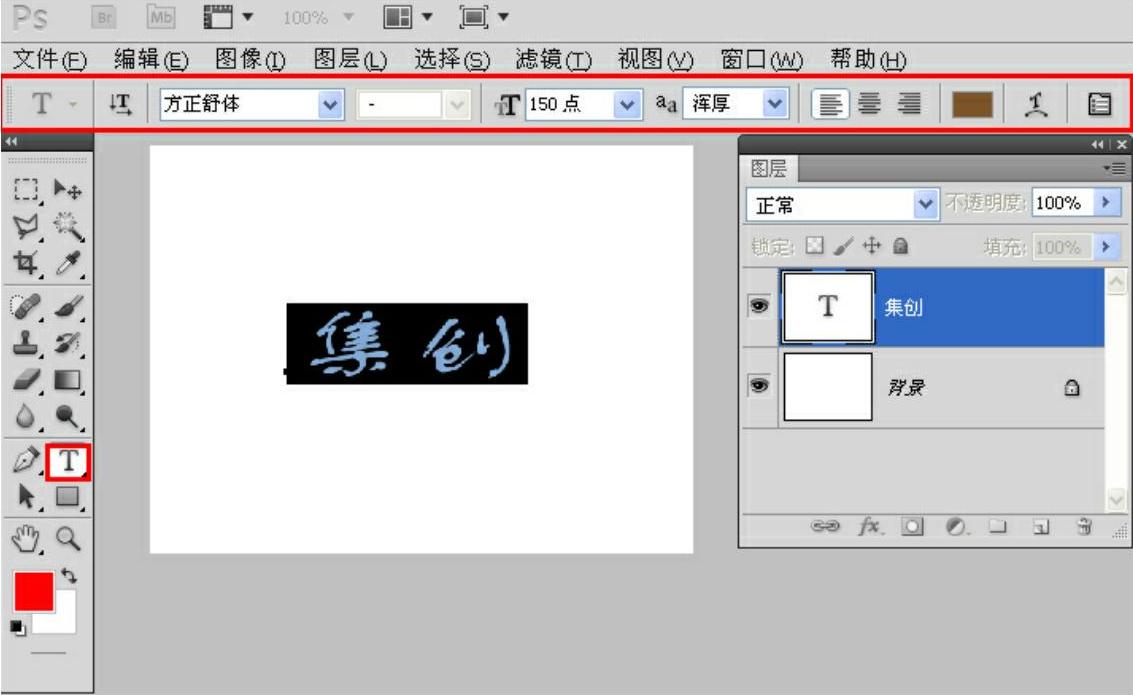The height and width of the screenshot is (695, 1133).
Task: Select the Pen tool
Action: [26, 461]
